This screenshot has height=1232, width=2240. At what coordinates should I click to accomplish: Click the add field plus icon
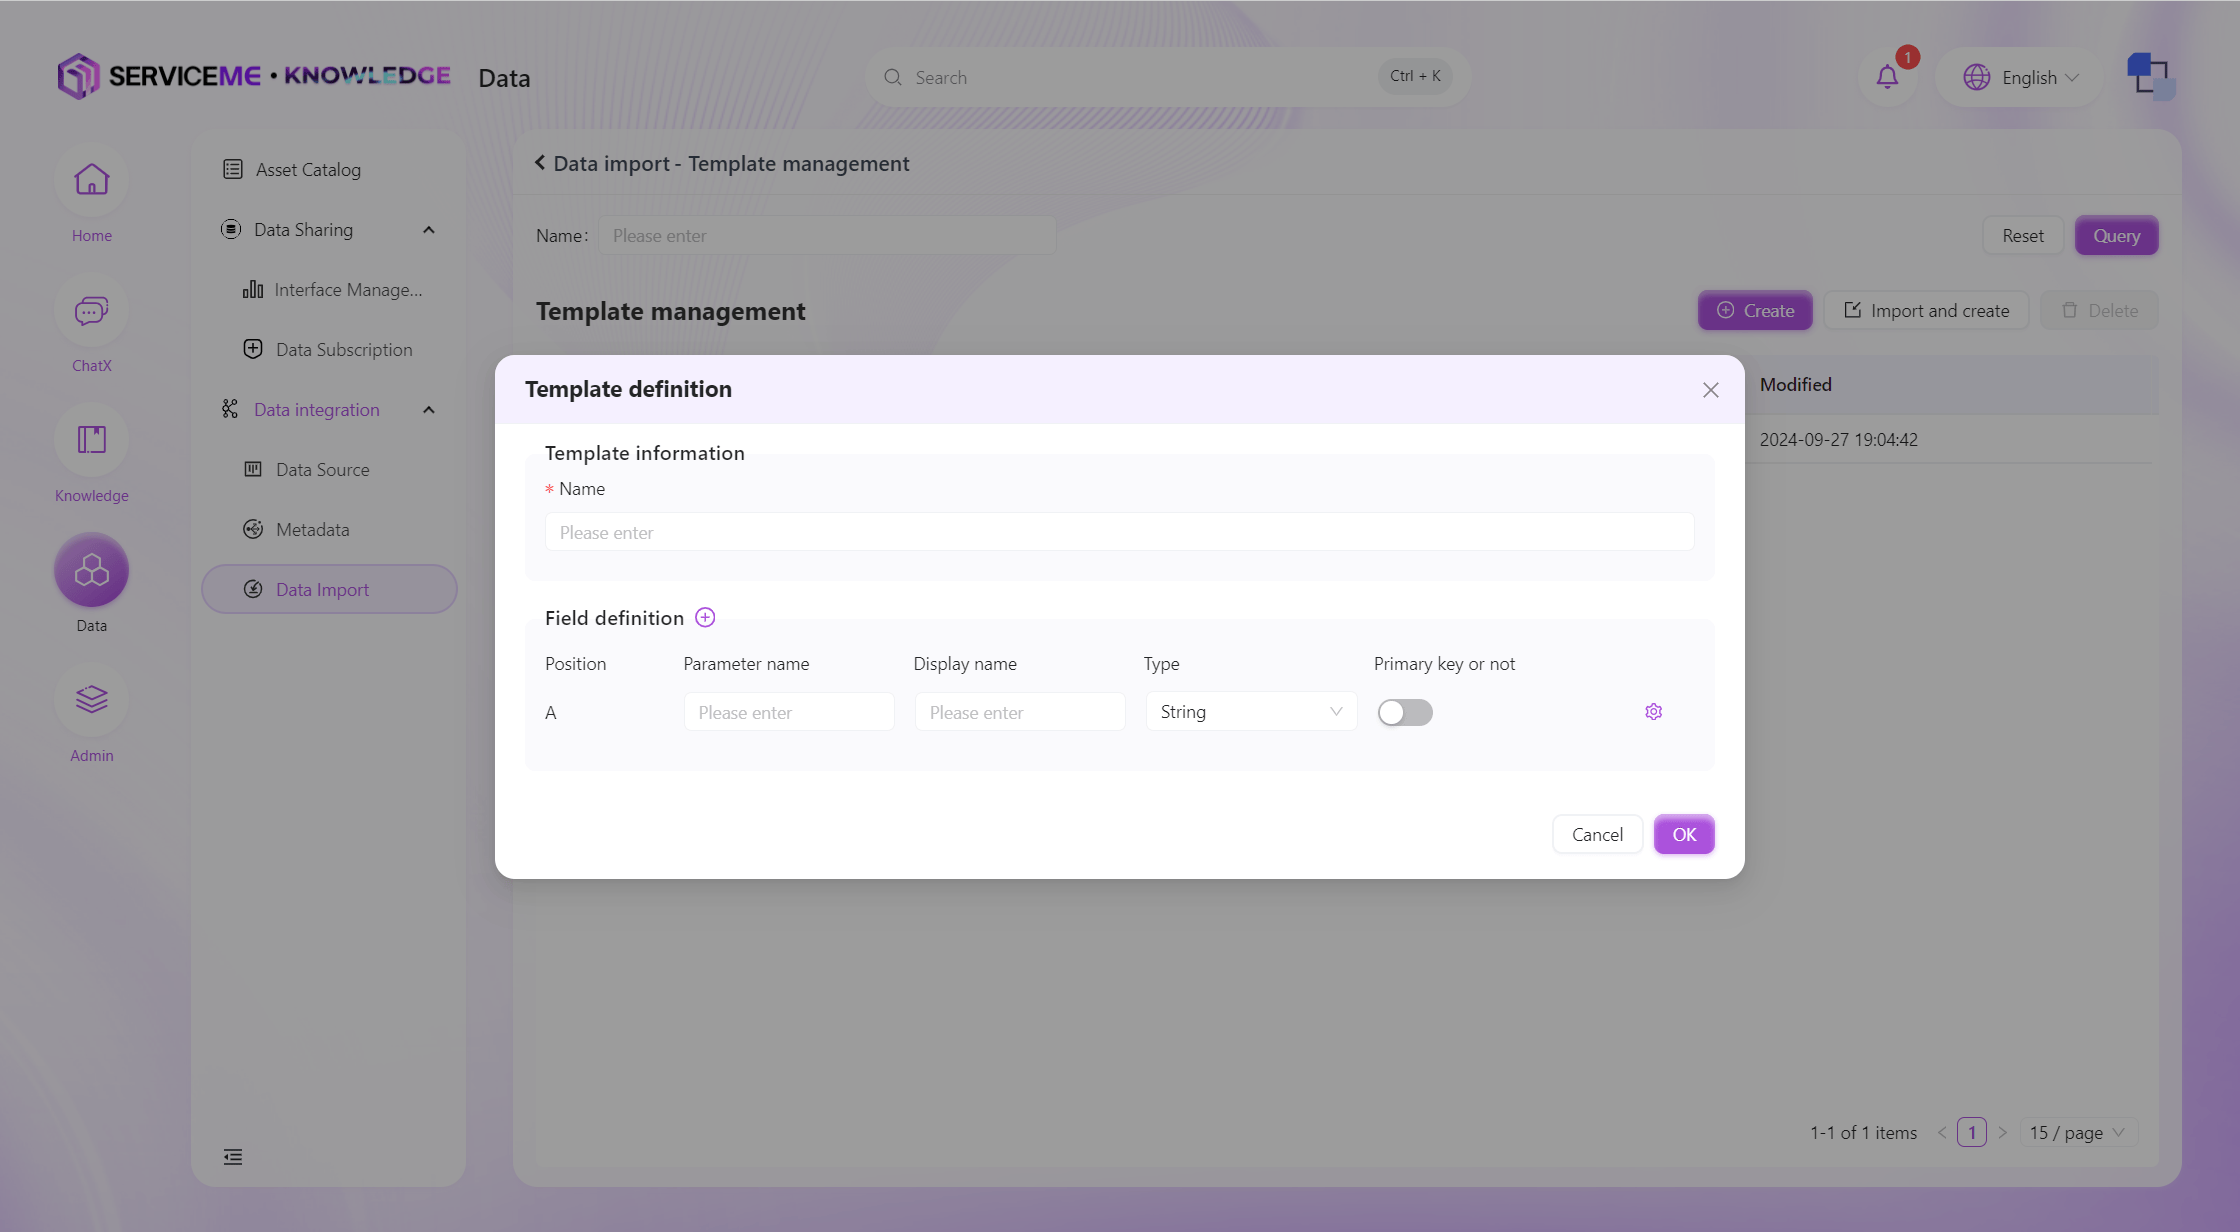tap(705, 618)
